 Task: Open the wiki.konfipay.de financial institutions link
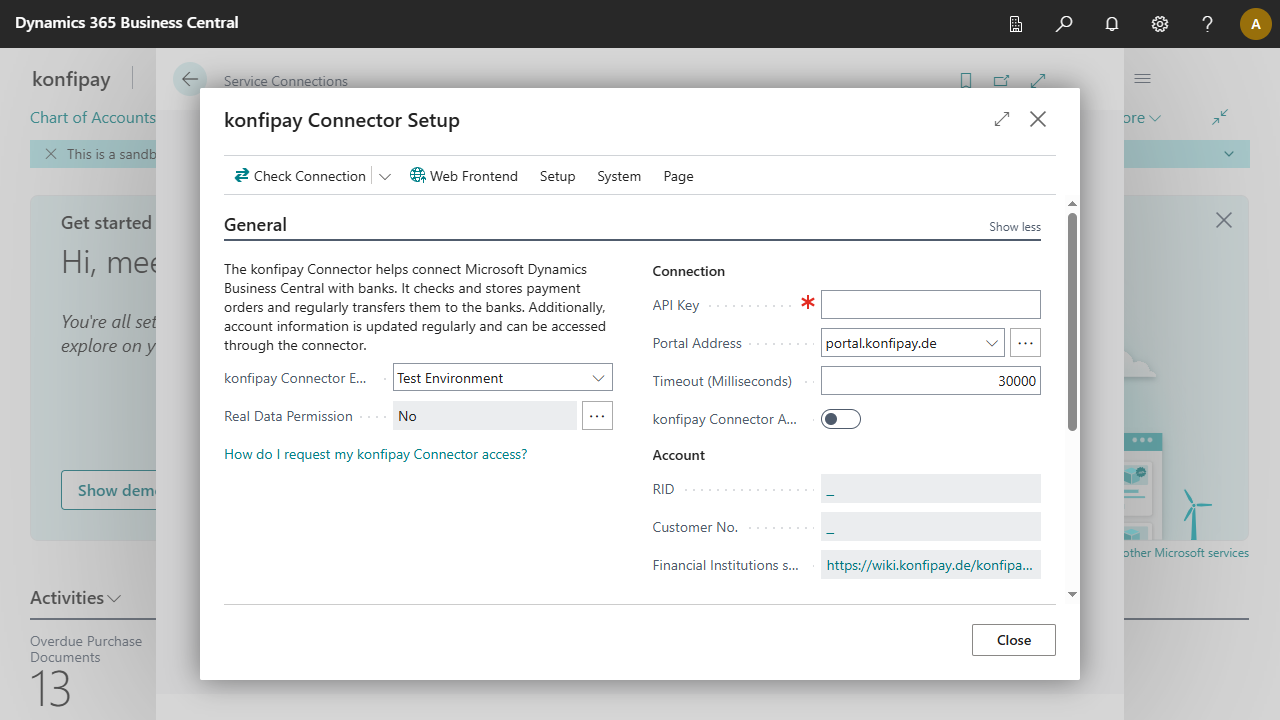point(929,565)
